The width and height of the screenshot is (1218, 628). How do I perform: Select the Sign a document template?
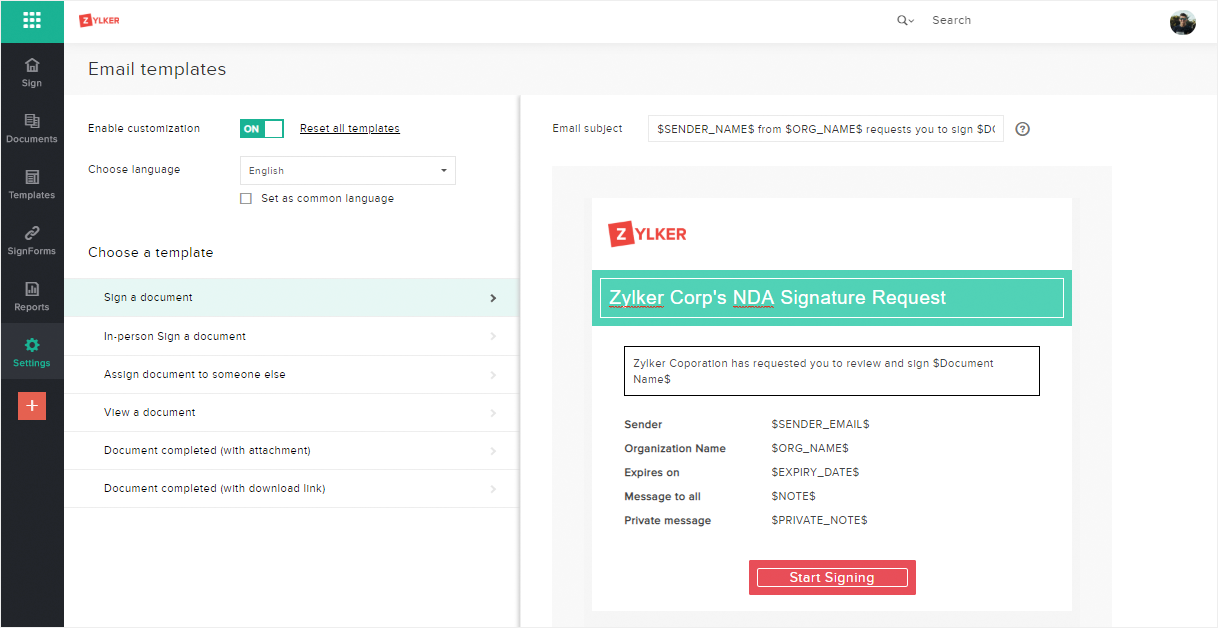click(291, 298)
